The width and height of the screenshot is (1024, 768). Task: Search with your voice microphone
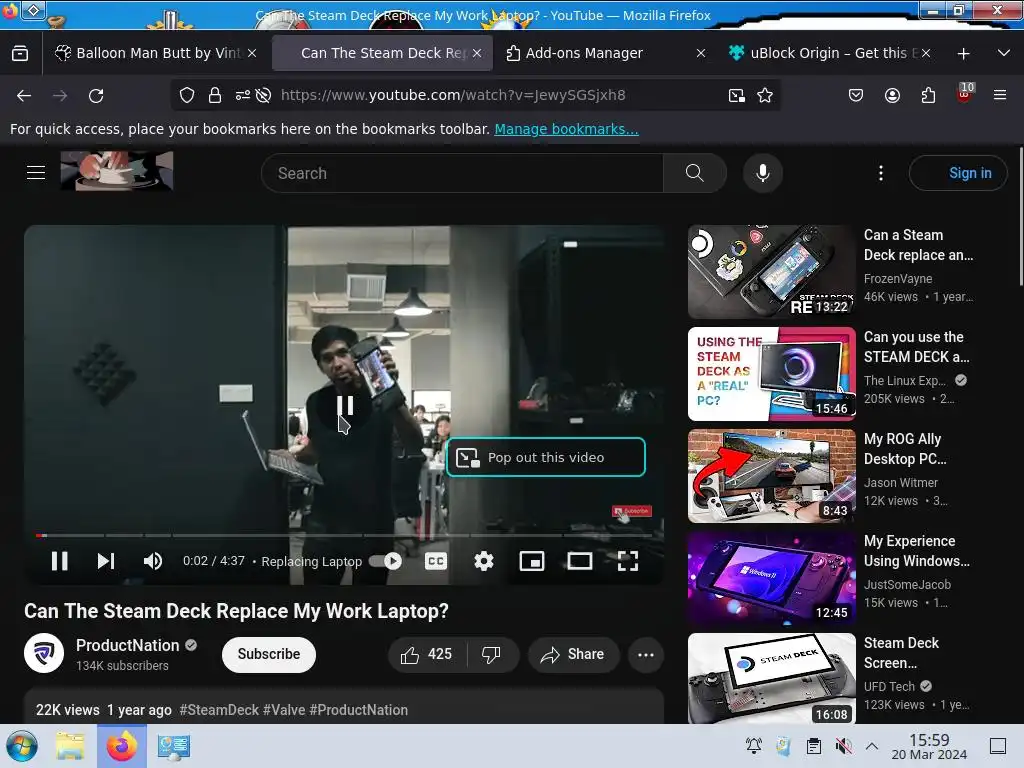tap(763, 173)
